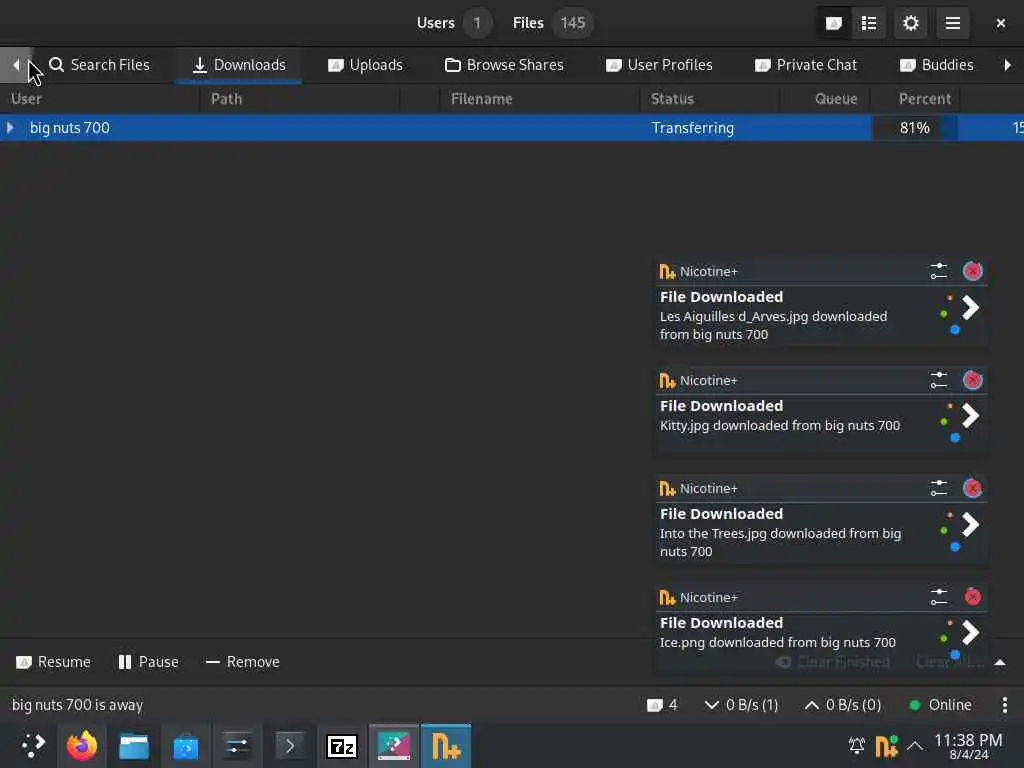Open the hamburger main menu
This screenshot has height=768, width=1024.
point(952,24)
